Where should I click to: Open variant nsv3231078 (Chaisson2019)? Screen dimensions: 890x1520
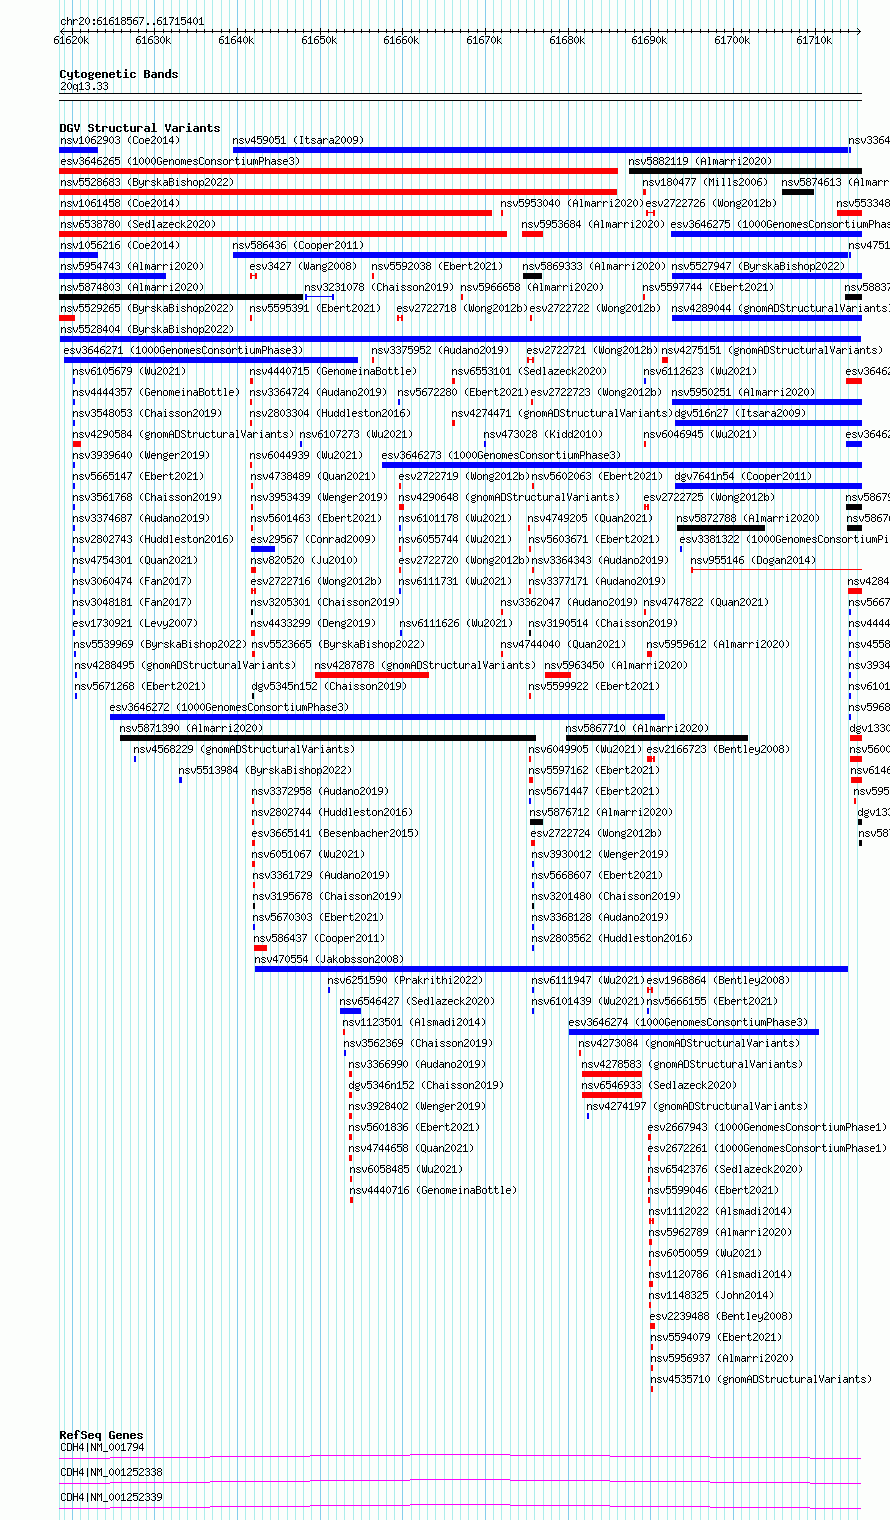pyautogui.click(x=379, y=288)
